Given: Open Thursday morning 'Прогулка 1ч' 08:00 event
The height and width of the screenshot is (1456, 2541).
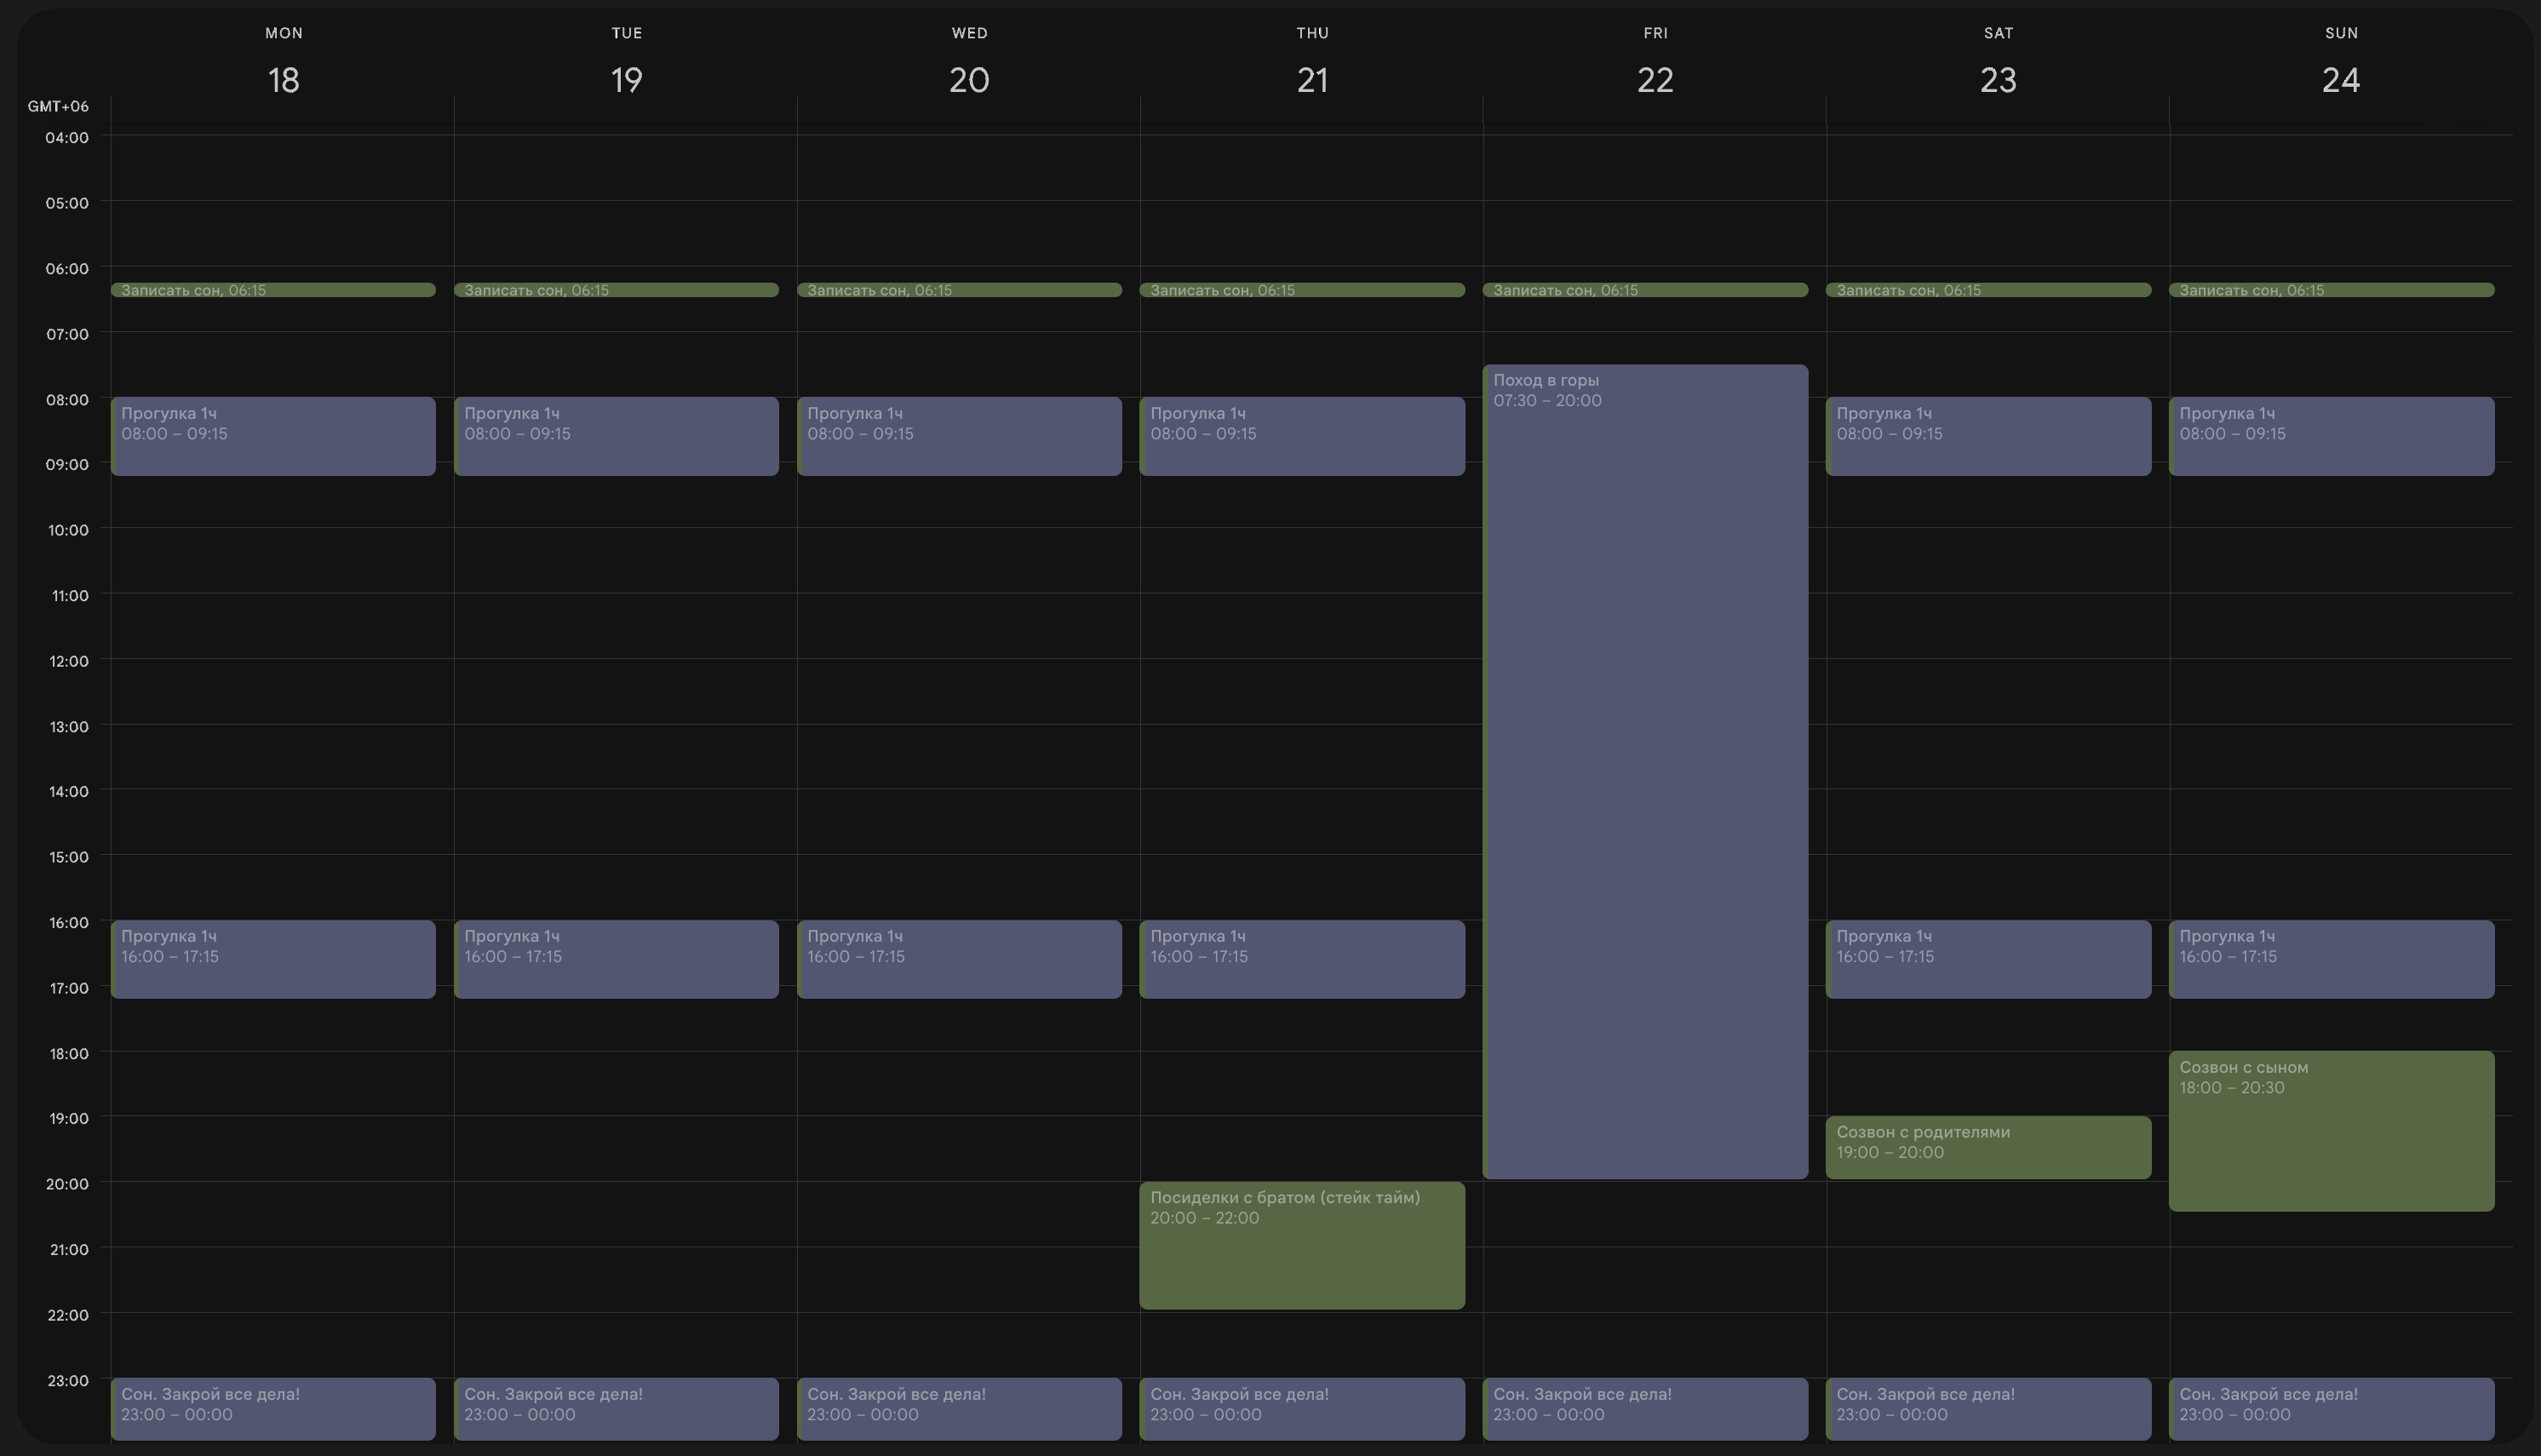Looking at the screenshot, I should (x=1301, y=436).
